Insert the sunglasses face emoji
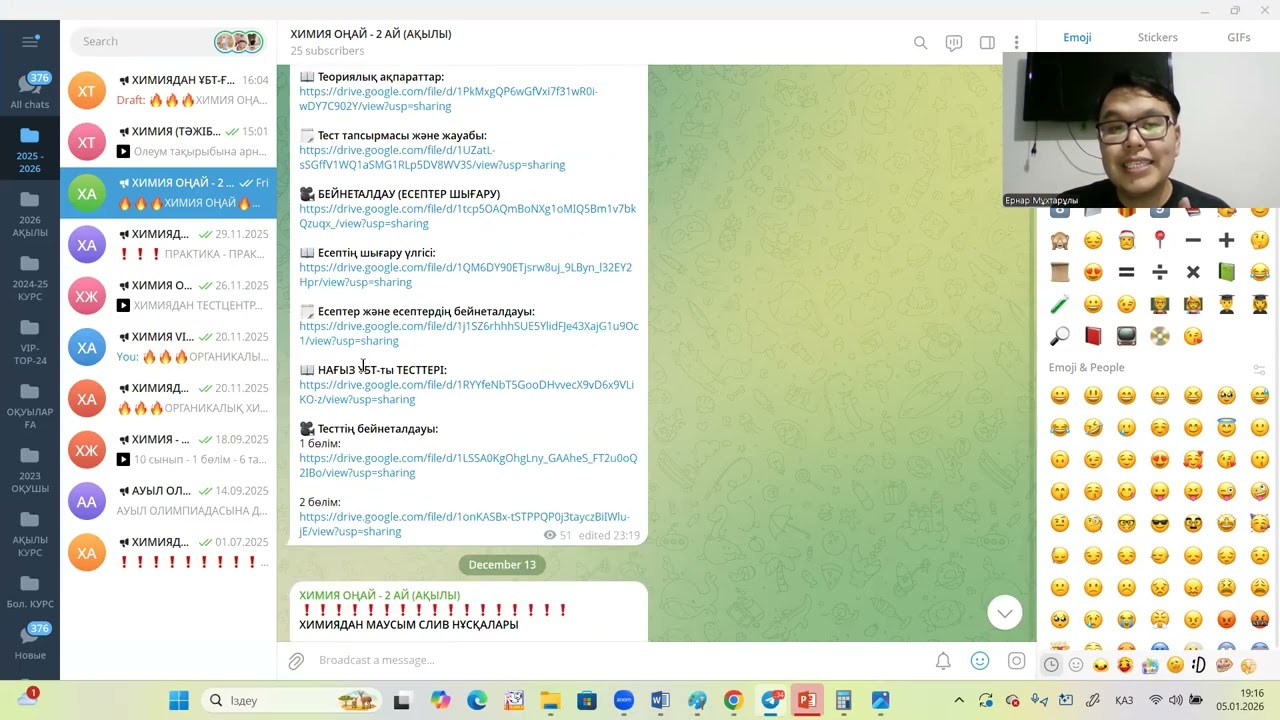Image resolution: width=1280 pixels, height=720 pixels. click(x=1160, y=523)
